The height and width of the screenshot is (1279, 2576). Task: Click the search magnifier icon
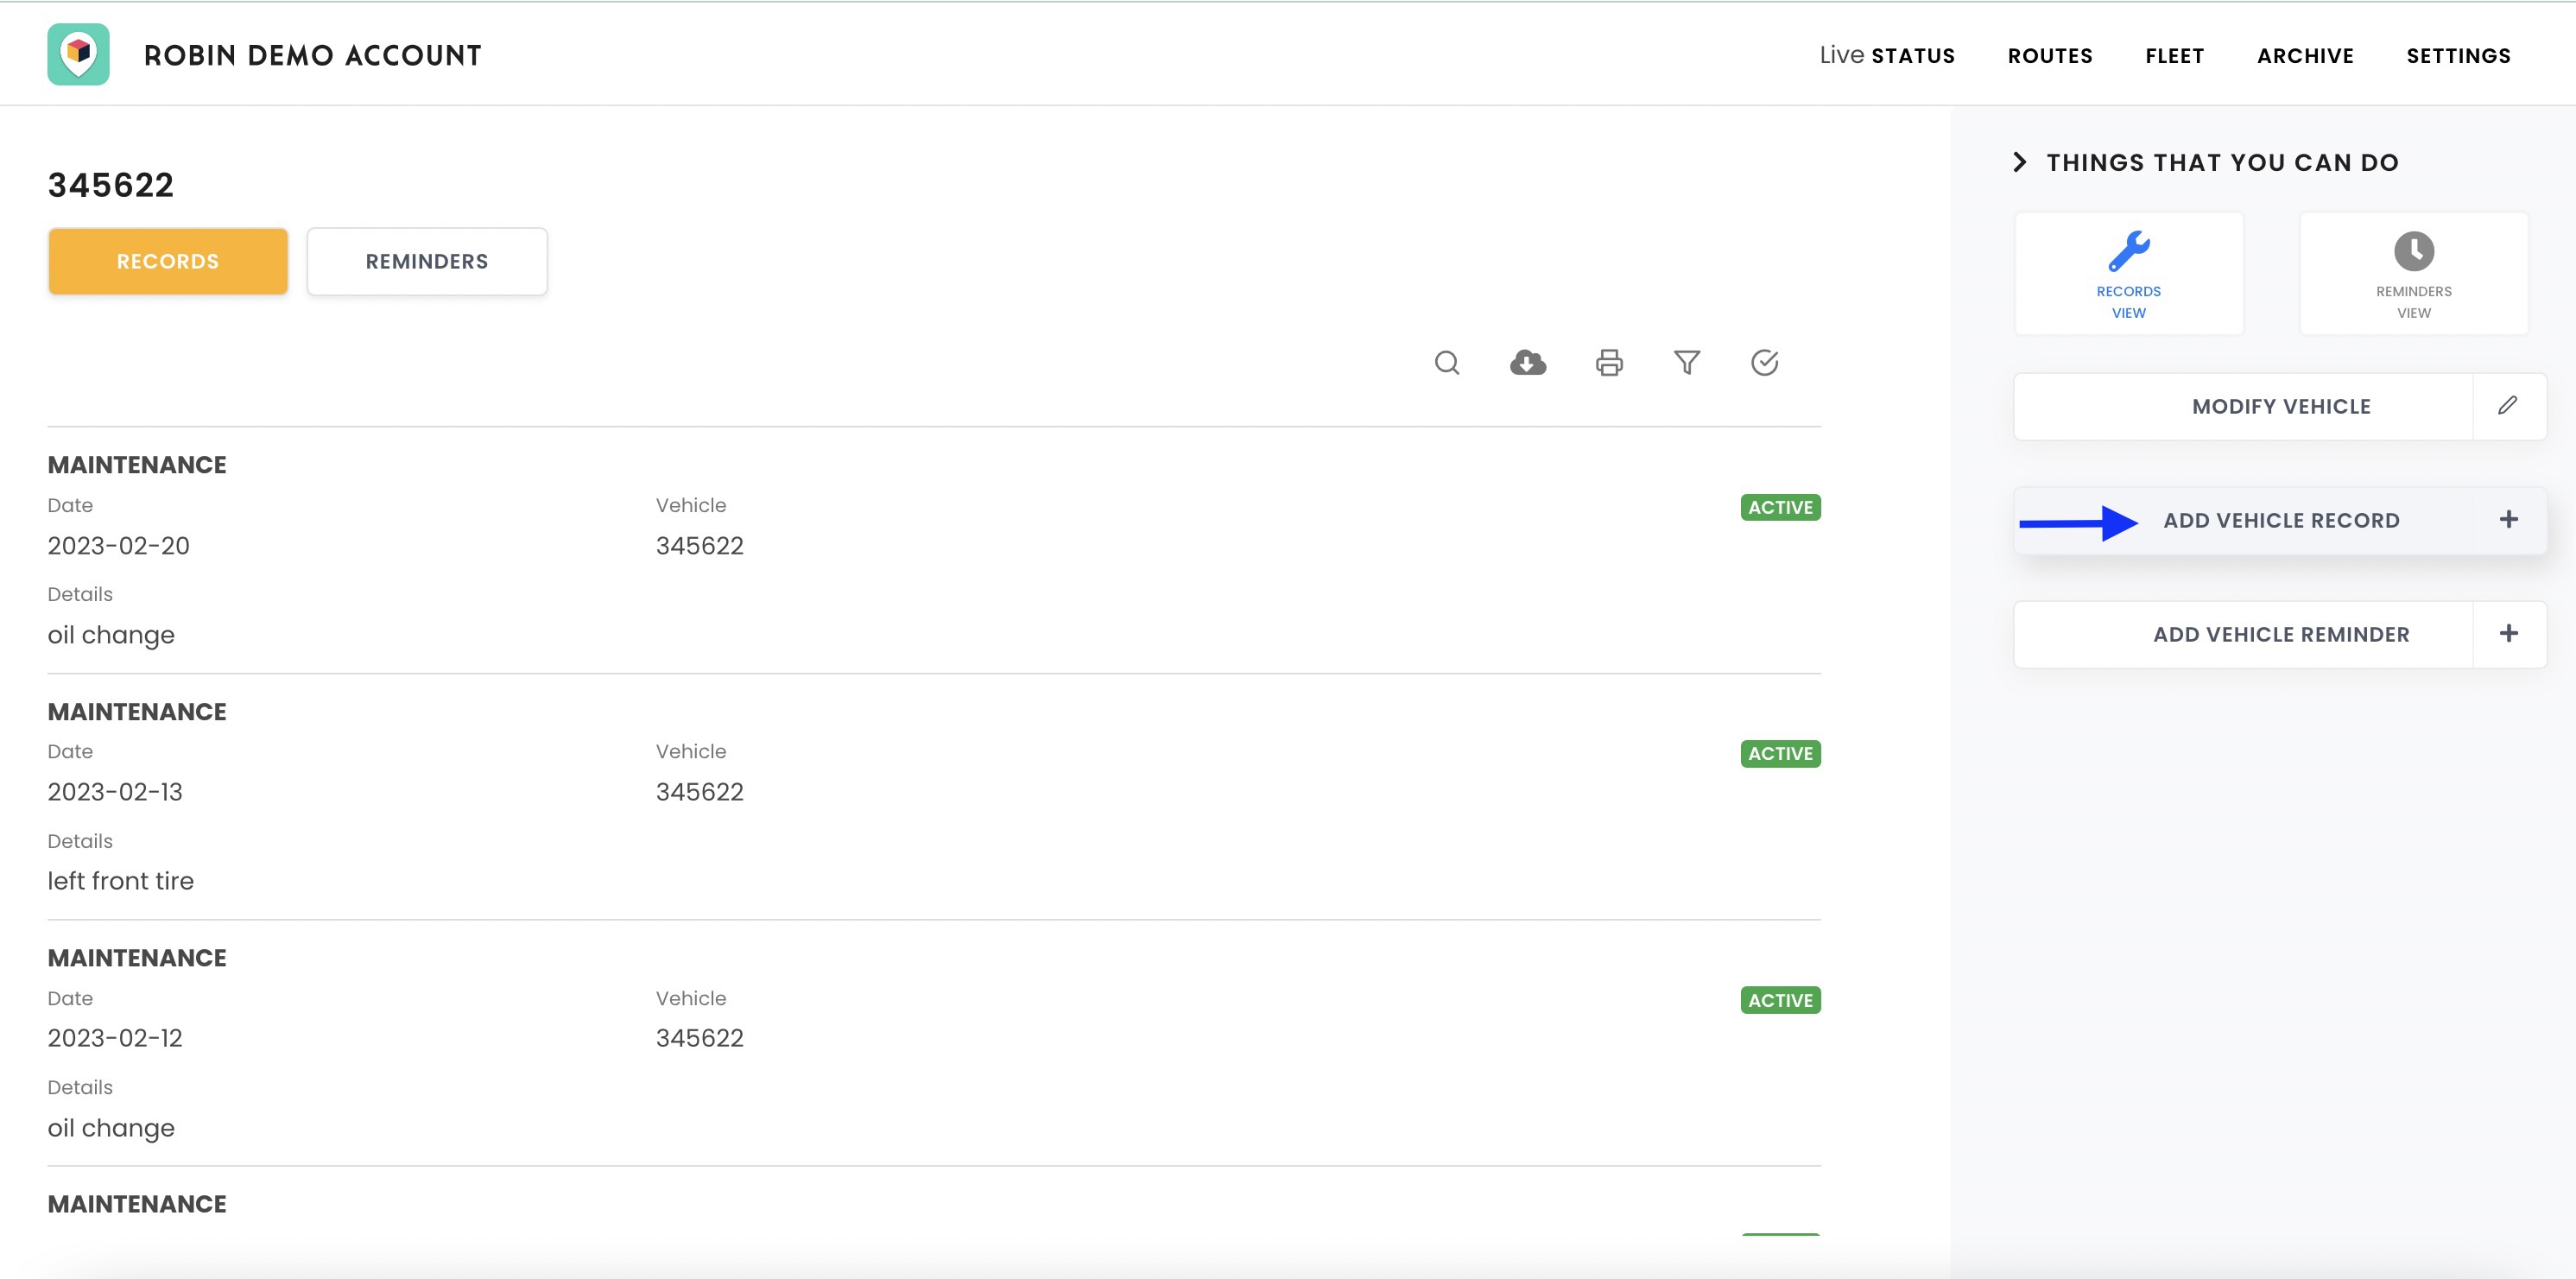coord(1447,362)
